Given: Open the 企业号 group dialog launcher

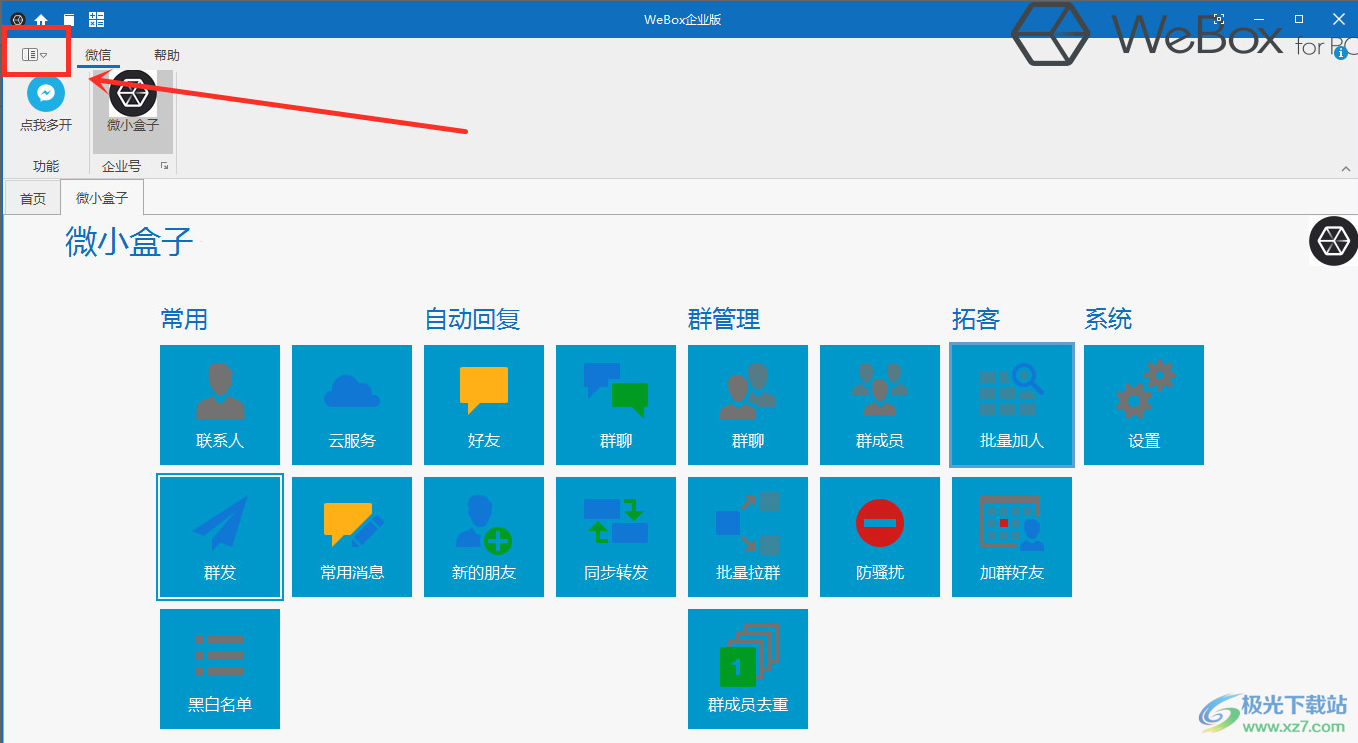Looking at the screenshot, I should point(164,166).
